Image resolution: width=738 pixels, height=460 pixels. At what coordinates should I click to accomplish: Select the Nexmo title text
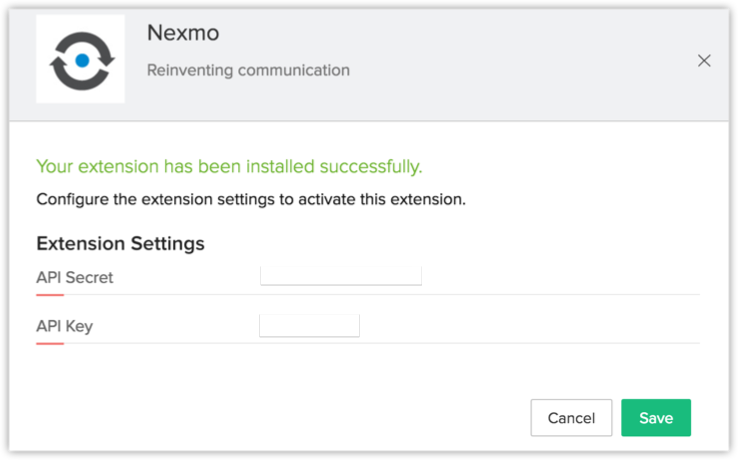pos(183,33)
